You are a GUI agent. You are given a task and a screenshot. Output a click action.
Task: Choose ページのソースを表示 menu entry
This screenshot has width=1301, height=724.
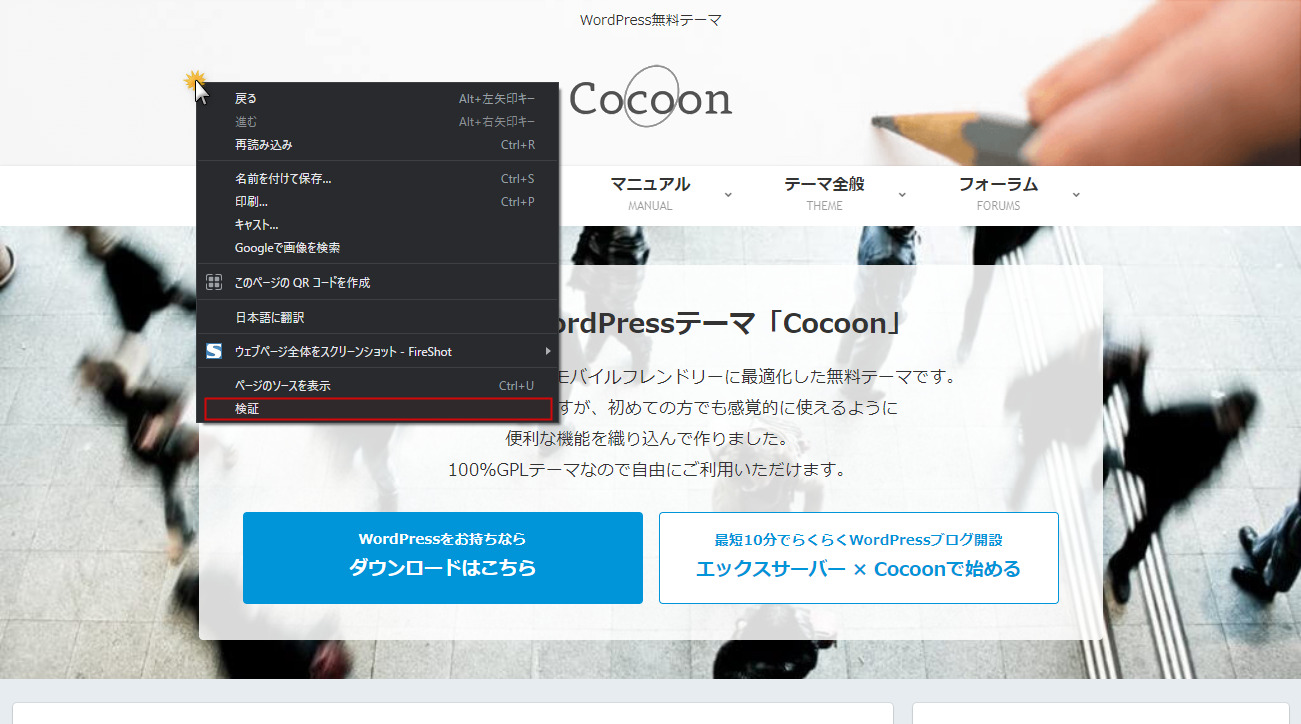click(x=377, y=385)
